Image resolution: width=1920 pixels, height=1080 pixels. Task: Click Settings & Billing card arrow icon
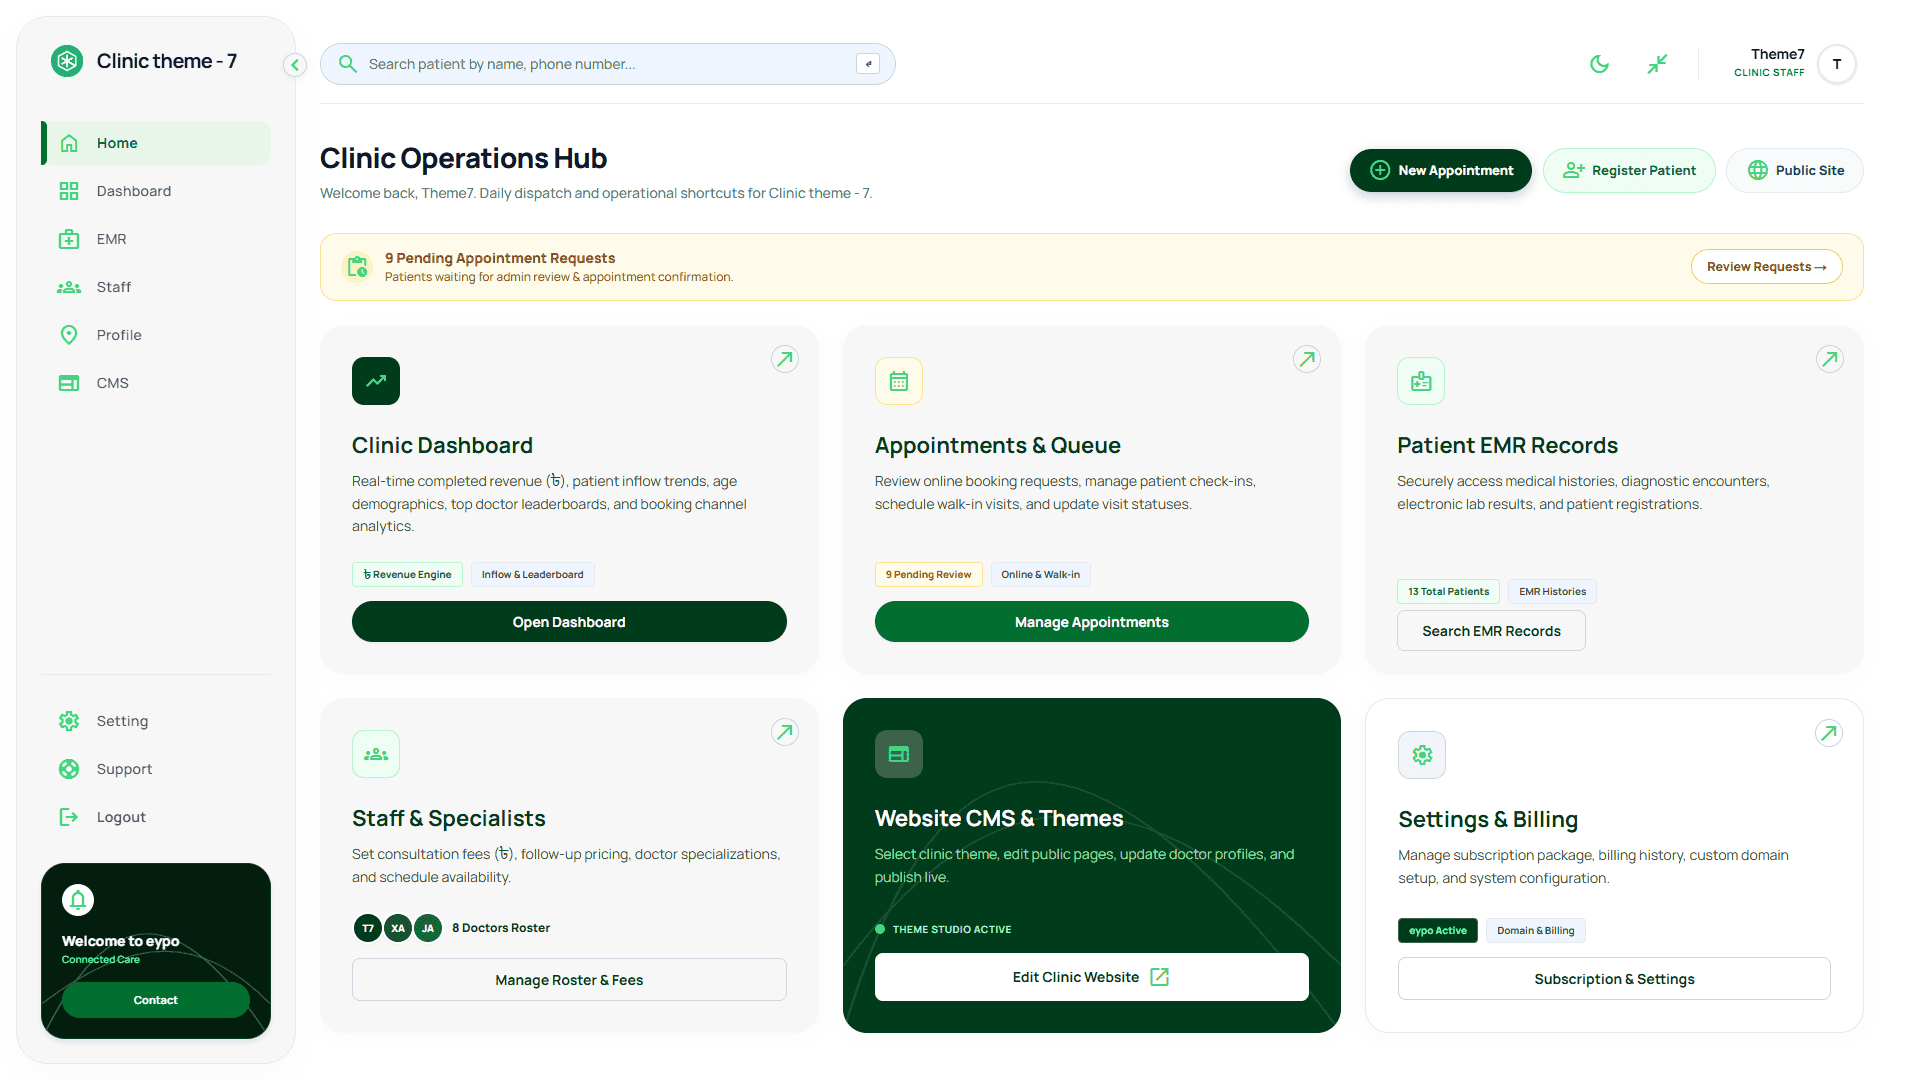(1829, 733)
